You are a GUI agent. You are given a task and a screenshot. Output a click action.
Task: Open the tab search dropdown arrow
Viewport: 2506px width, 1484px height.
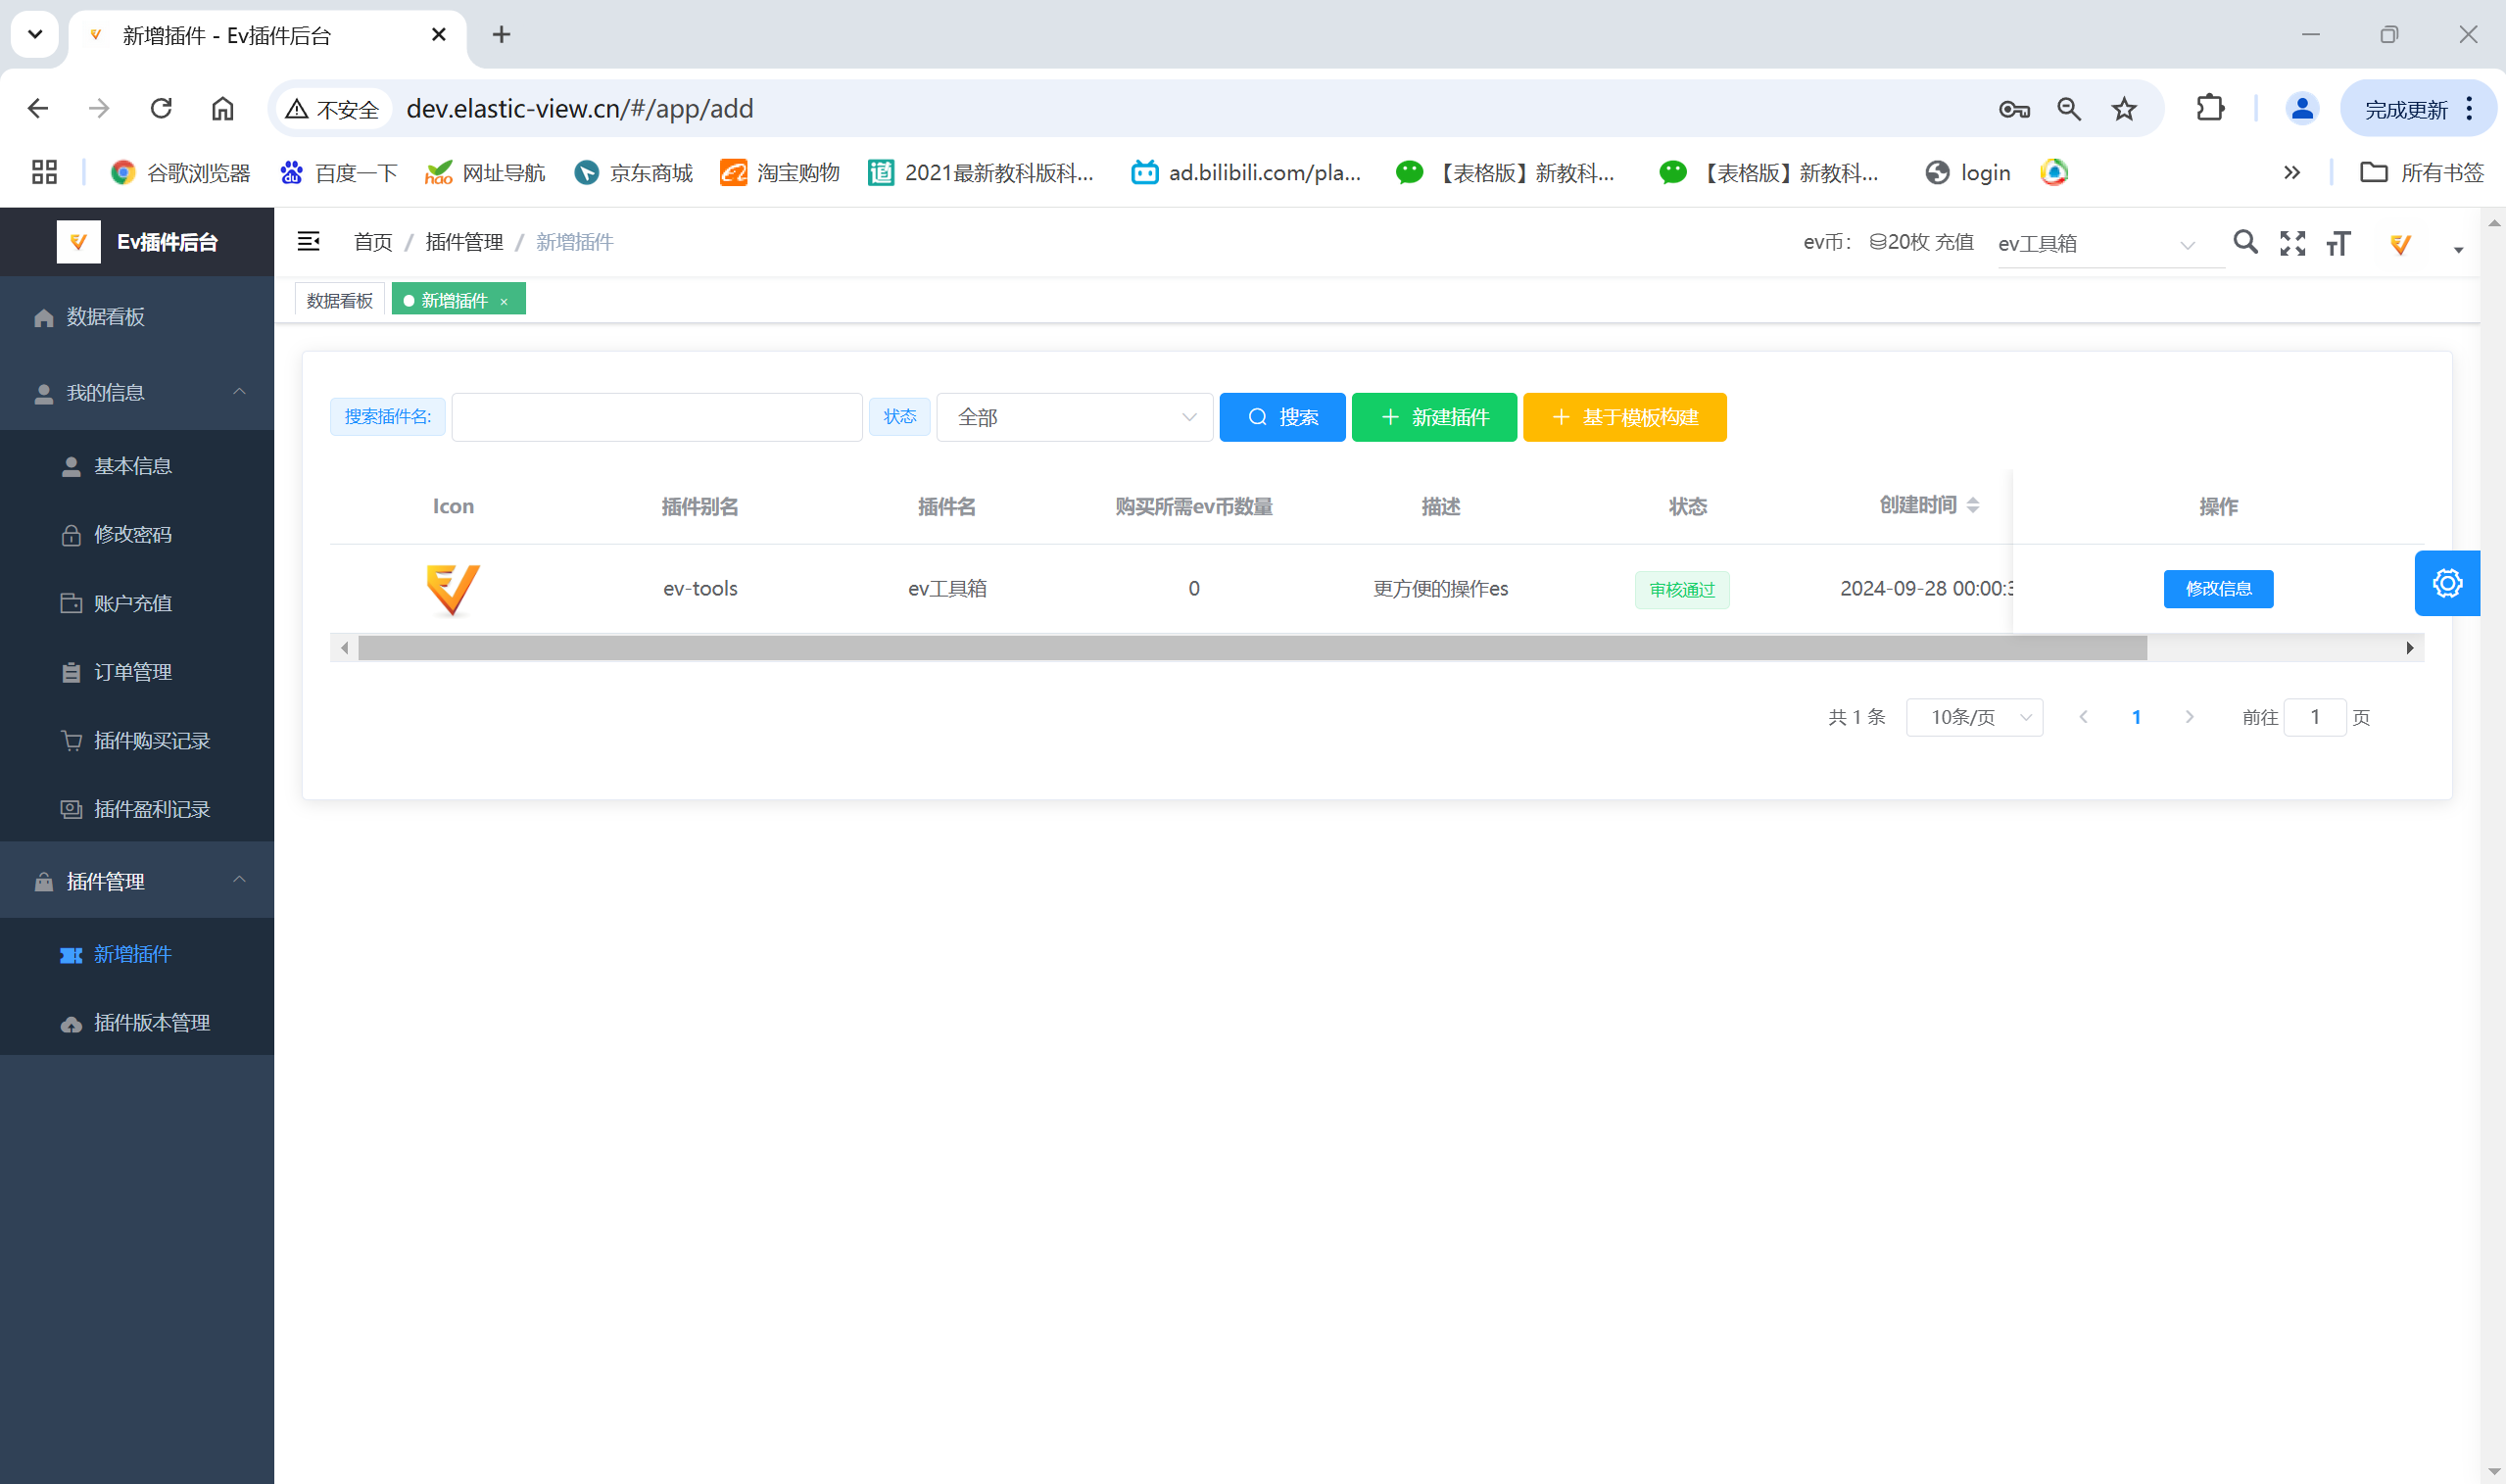coord(35,34)
